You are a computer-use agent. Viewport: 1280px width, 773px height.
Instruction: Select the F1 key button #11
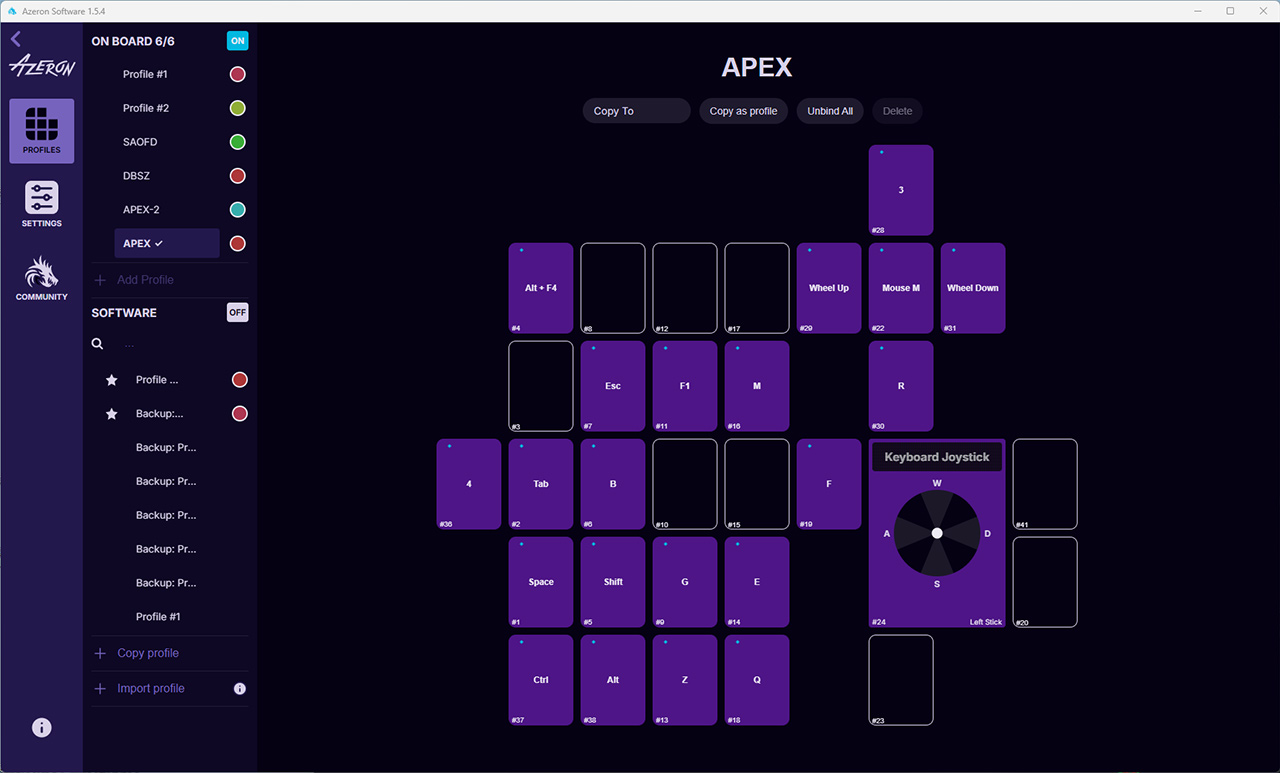685,386
